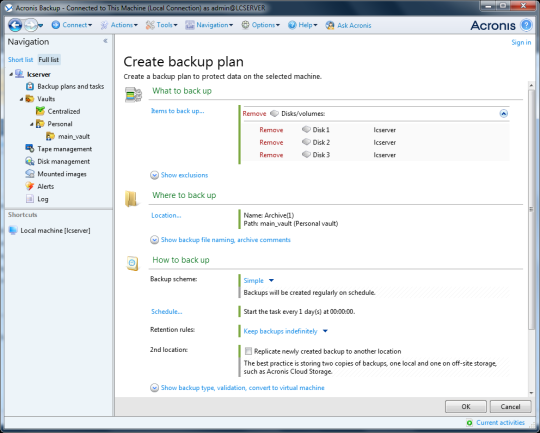Click the Personal vaults folder icon

pyautogui.click(x=40, y=124)
